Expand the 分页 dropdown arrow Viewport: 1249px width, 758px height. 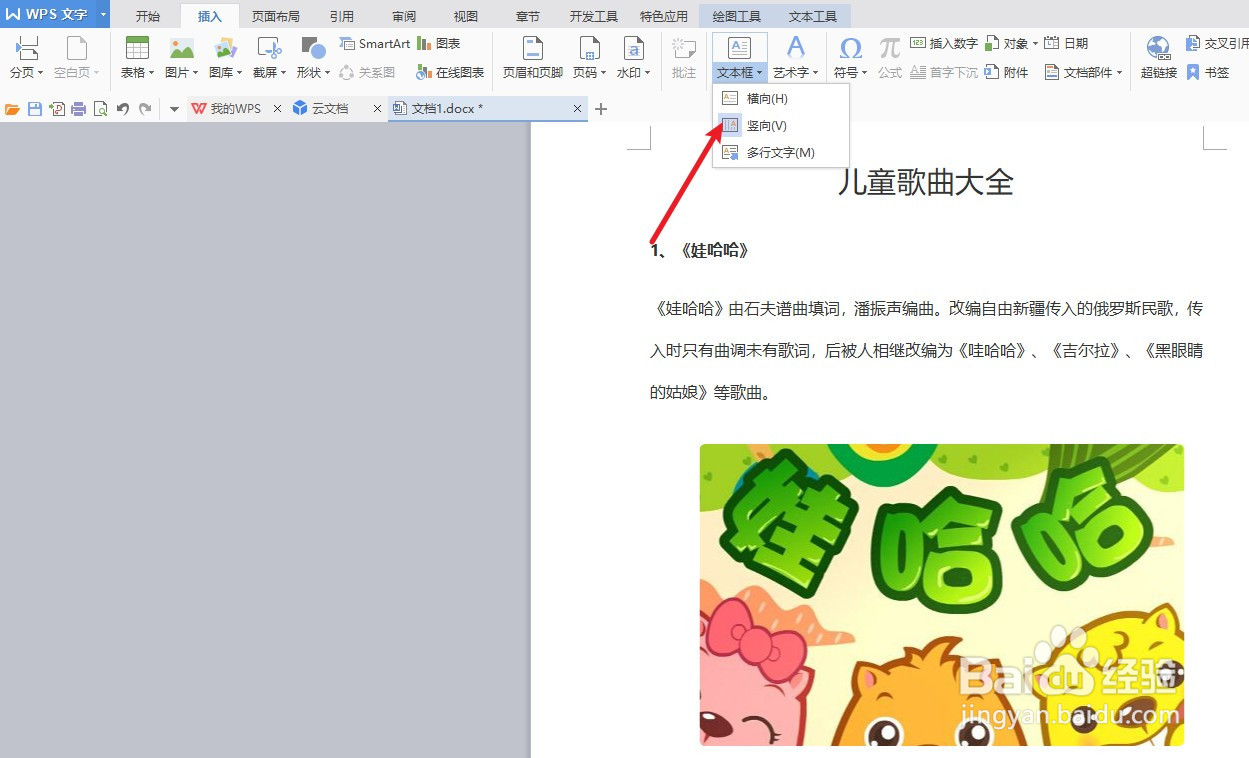41,73
